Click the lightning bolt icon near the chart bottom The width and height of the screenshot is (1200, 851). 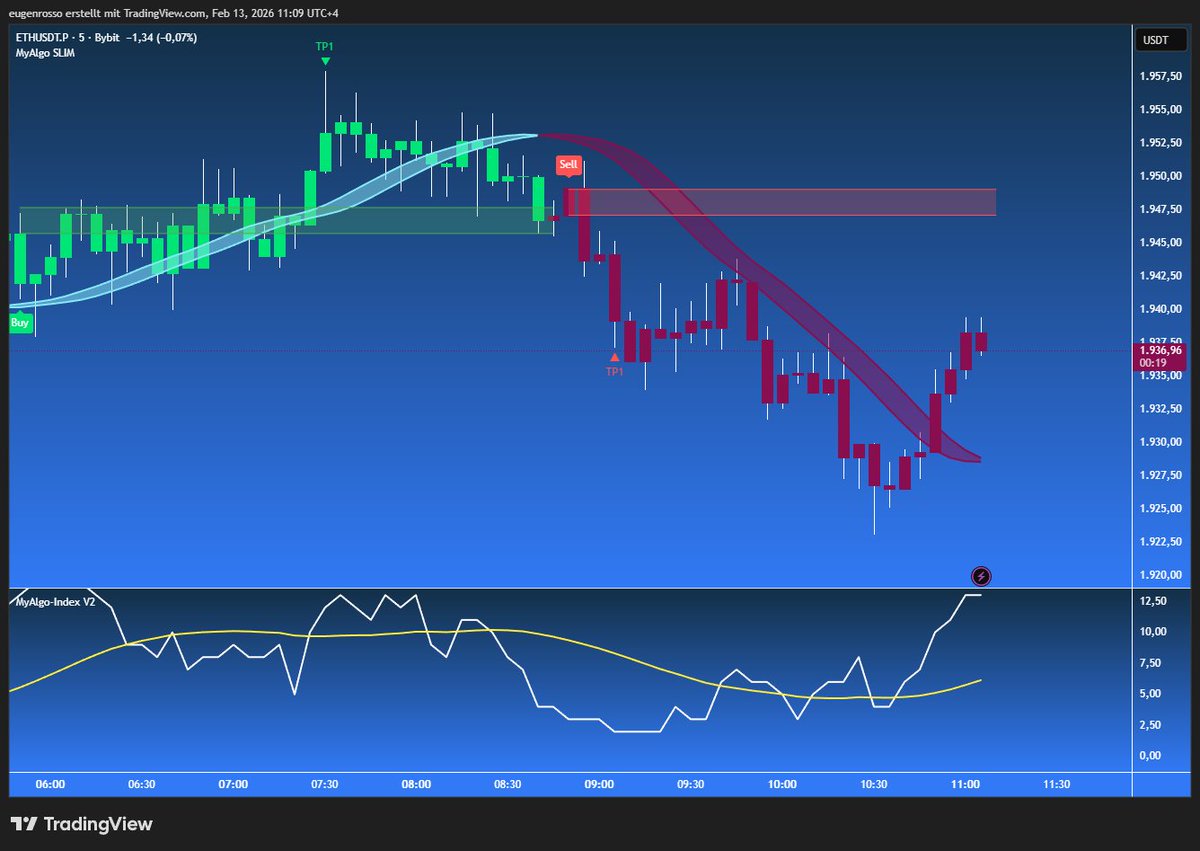[982, 576]
